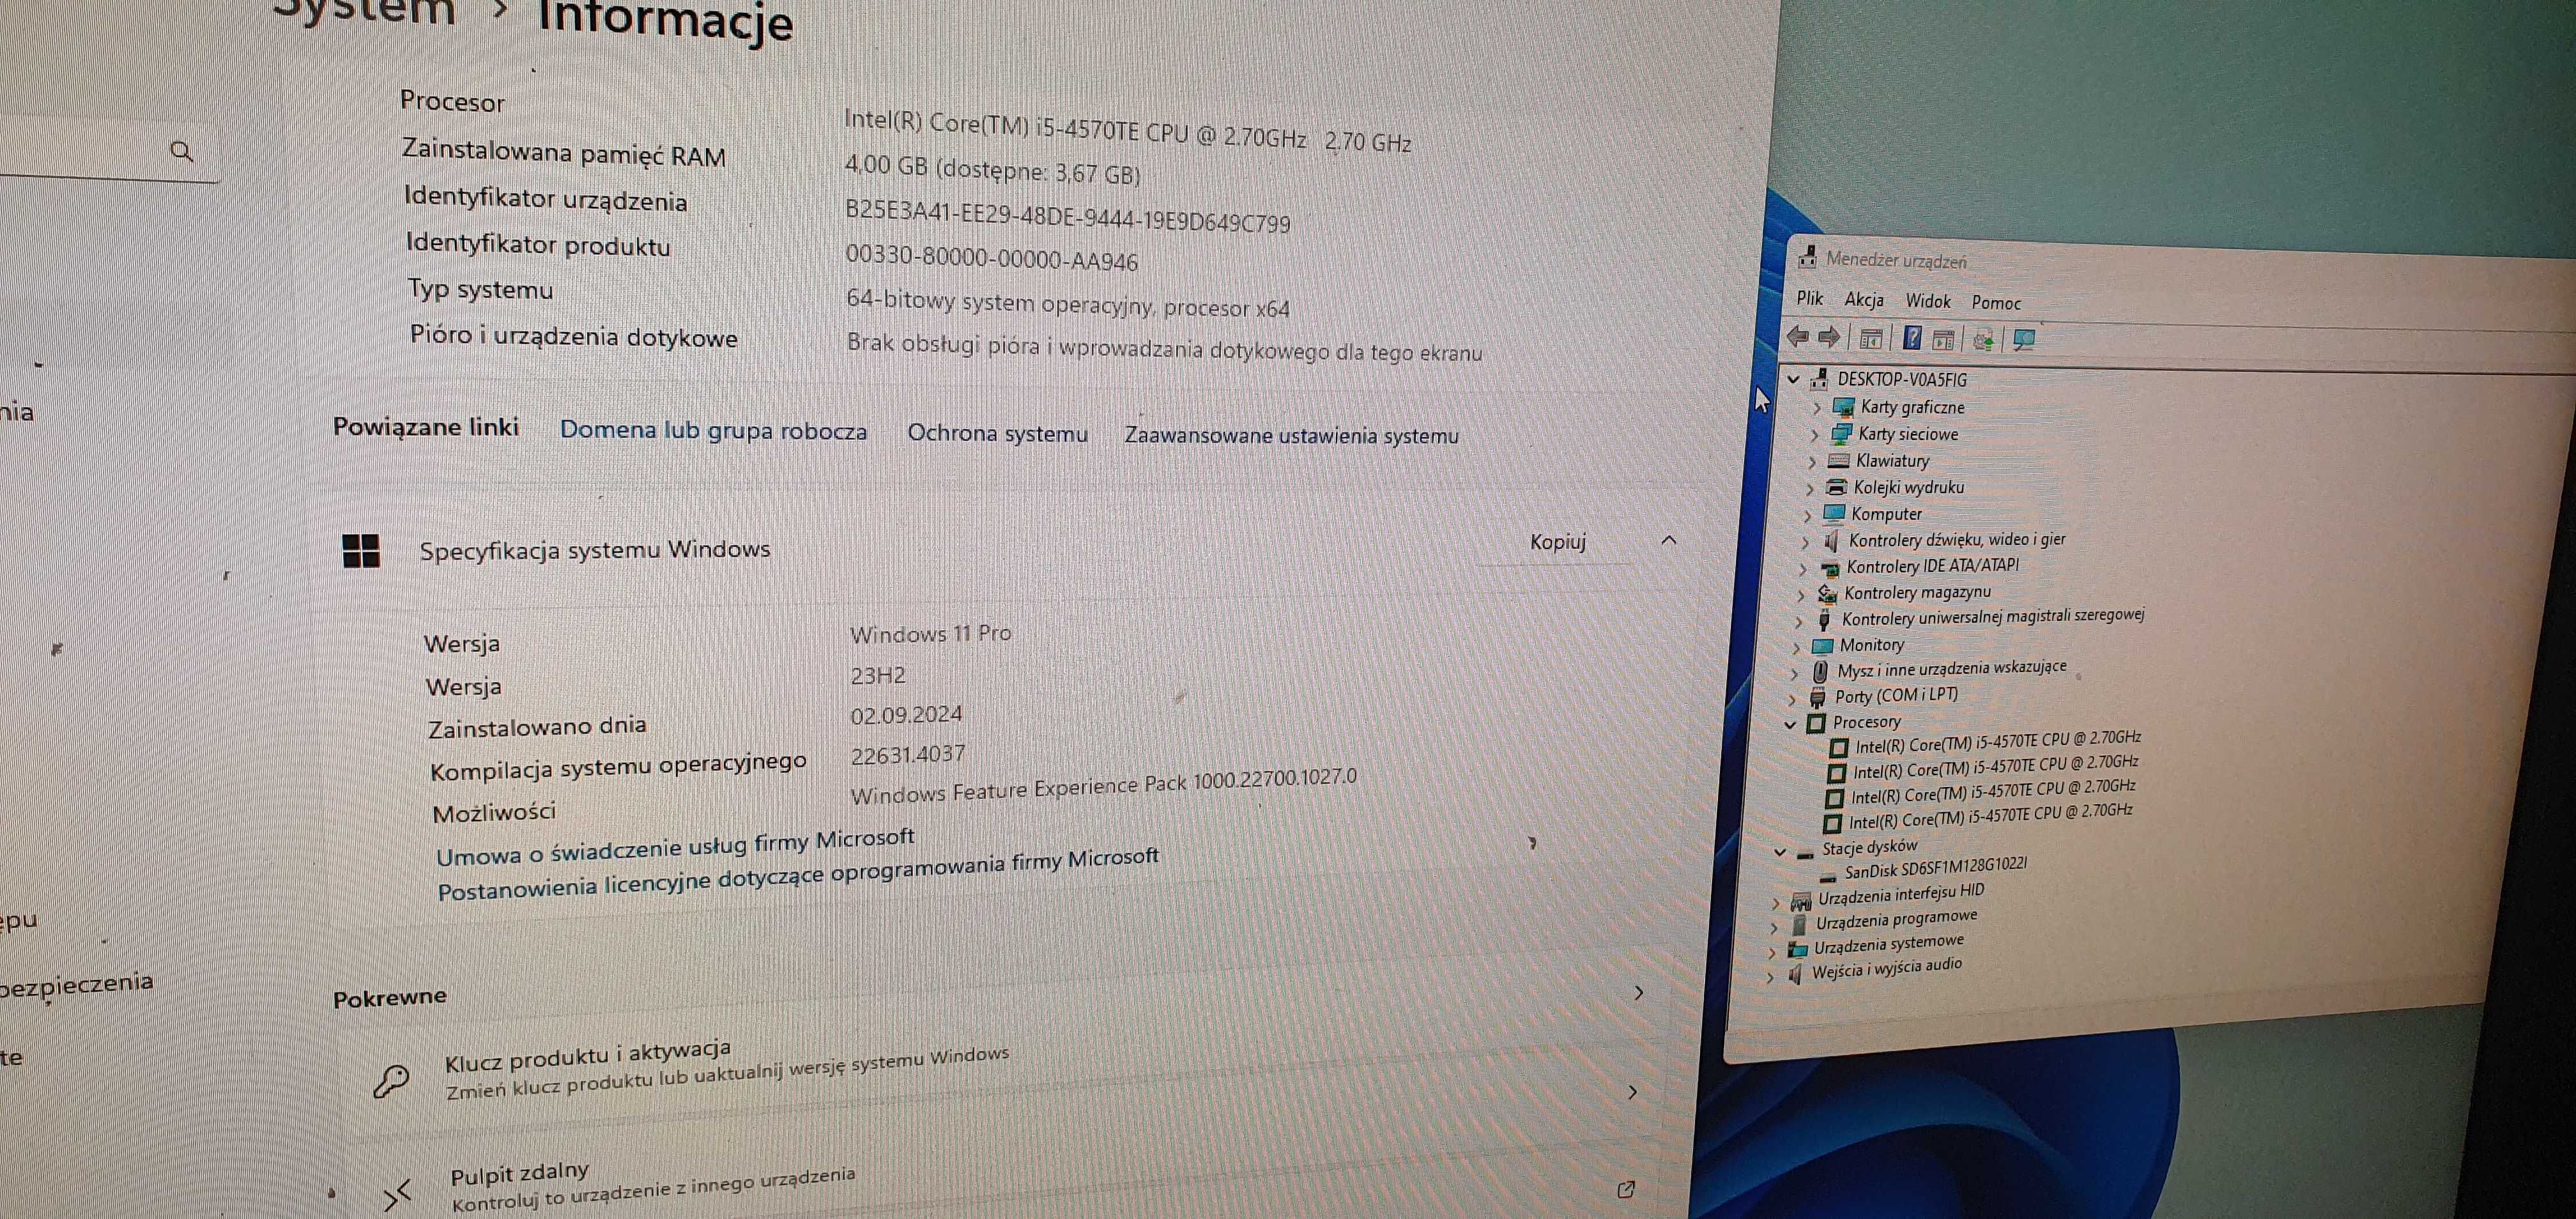The width and height of the screenshot is (2576, 1219).
Task: Collapse the Procesory node
Action: 1791,725
